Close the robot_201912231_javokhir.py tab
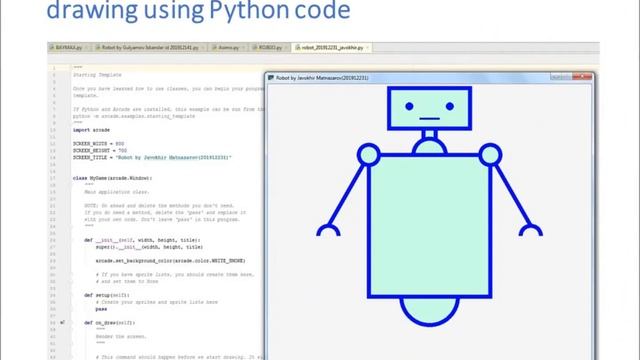The image size is (640, 360). 367,48
